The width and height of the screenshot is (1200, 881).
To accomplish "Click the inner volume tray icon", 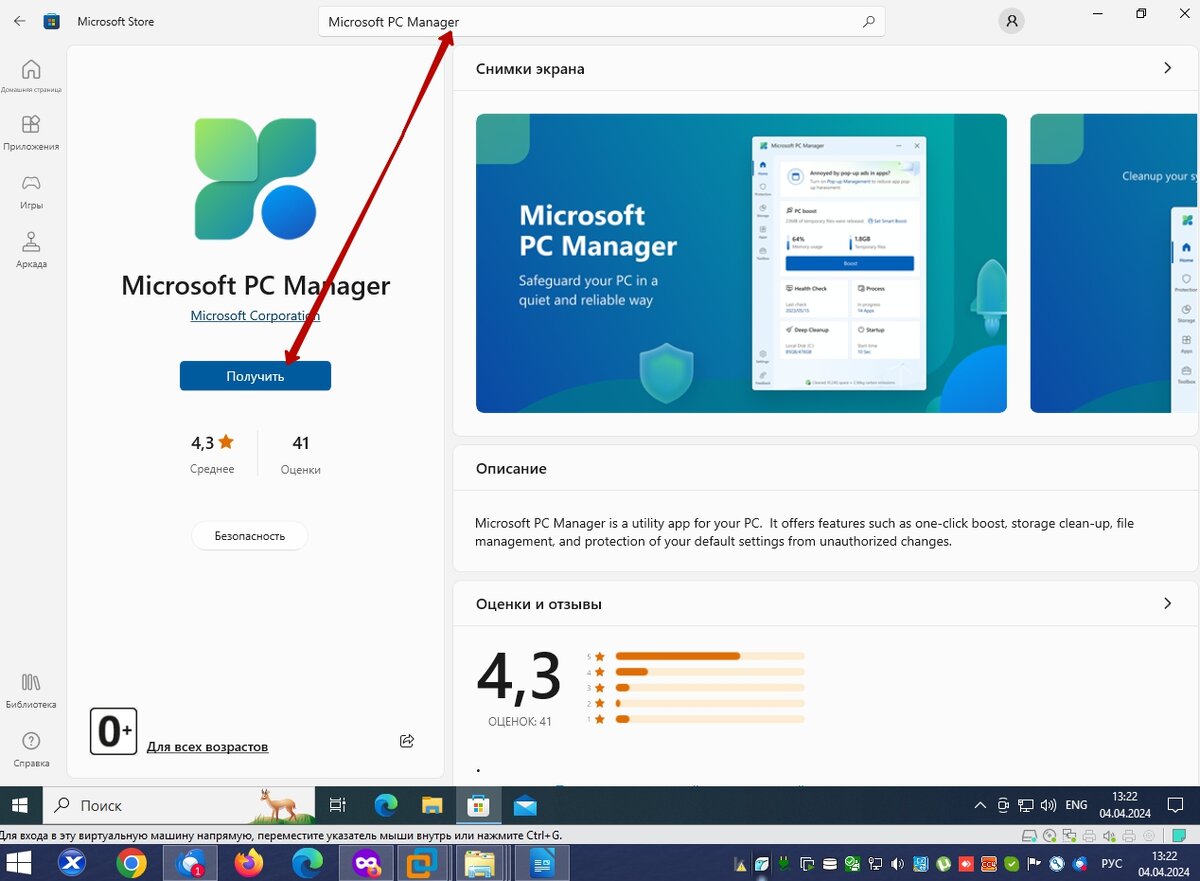I will pyautogui.click(x=1048, y=805).
